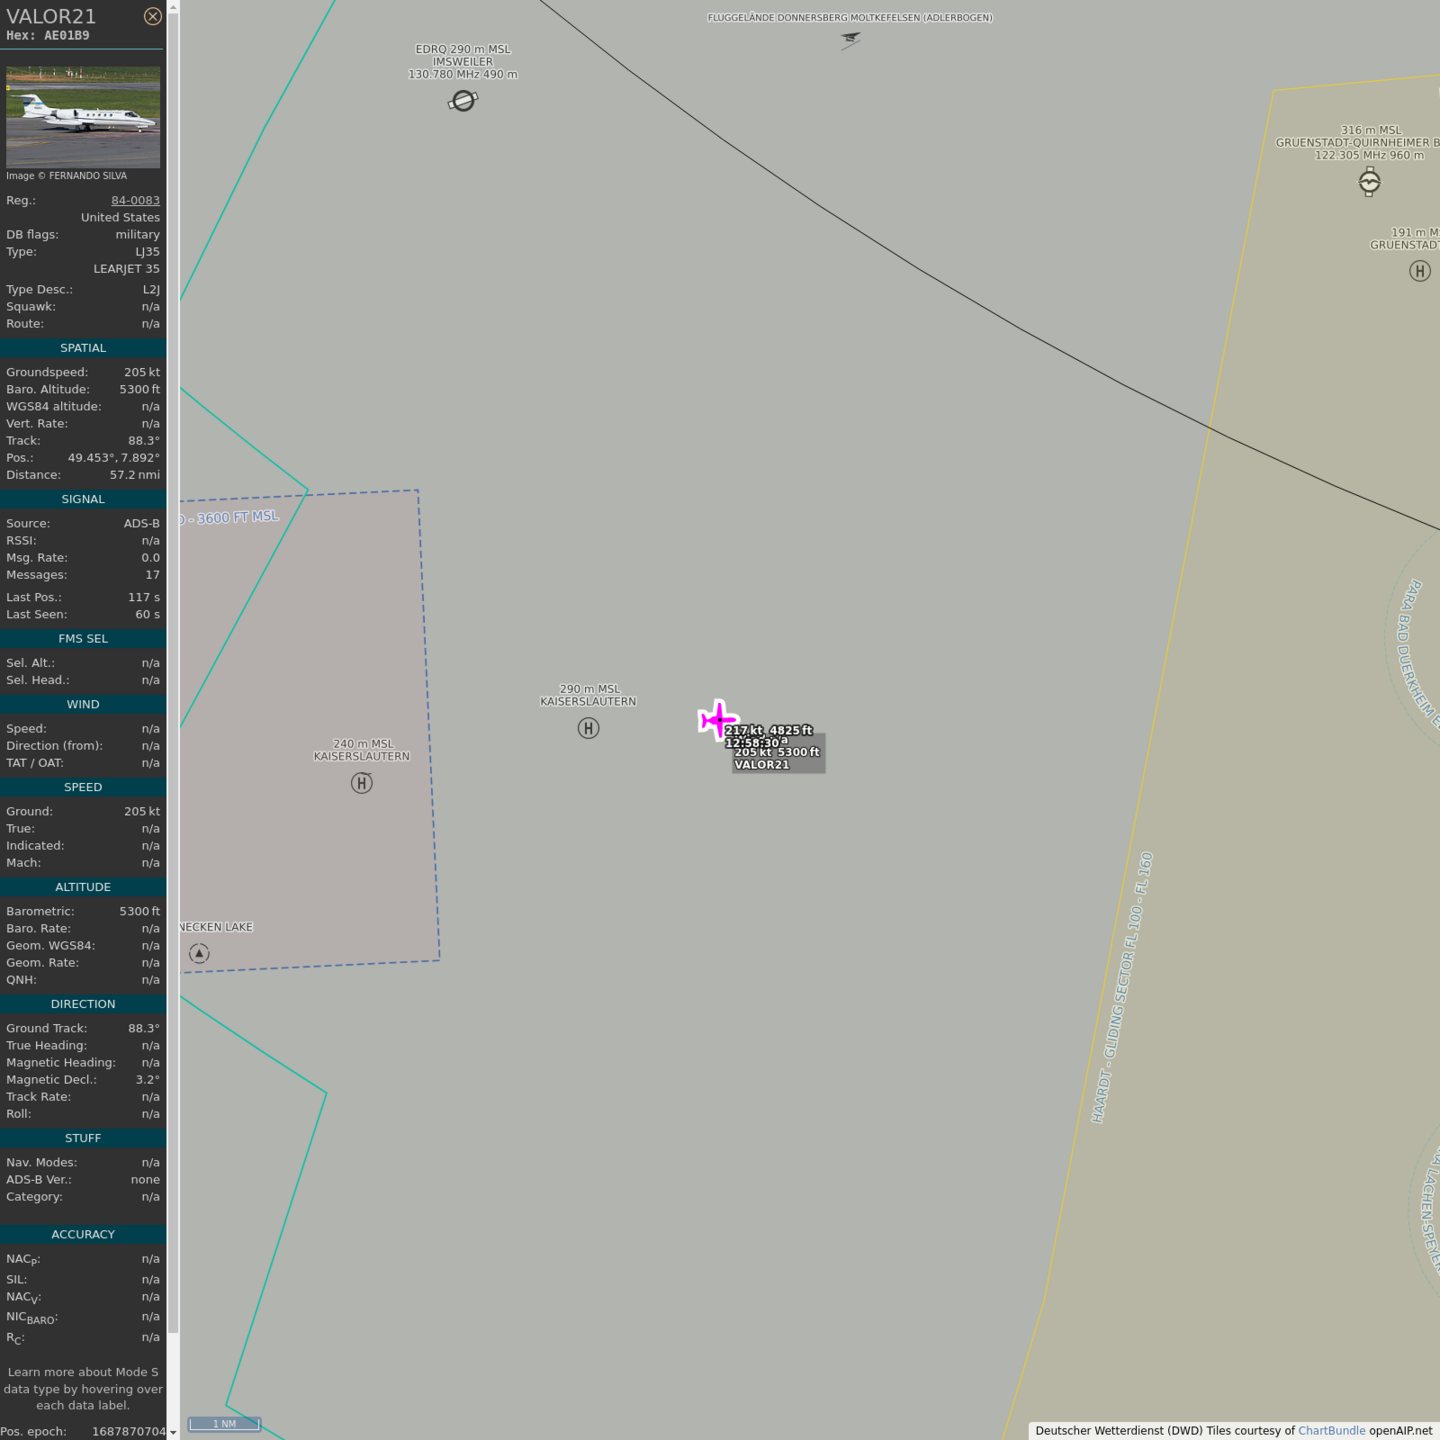Click the magenta VALOR21 aircraft icon

(717, 719)
